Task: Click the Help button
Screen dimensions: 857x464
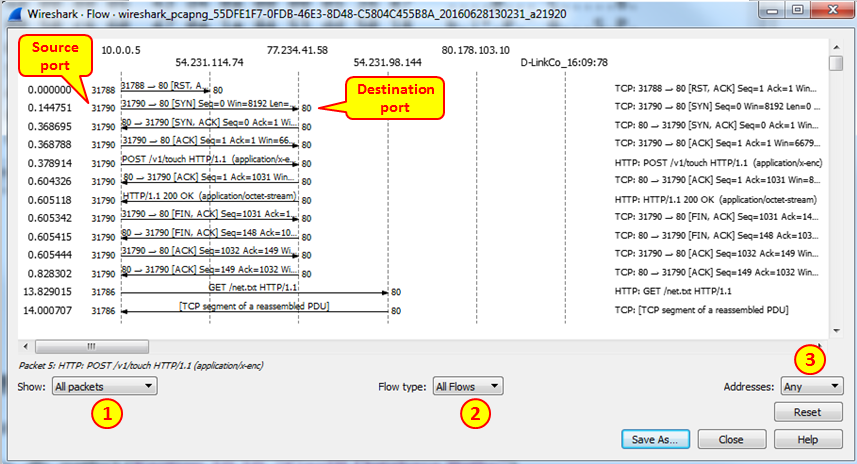Action: (808, 439)
